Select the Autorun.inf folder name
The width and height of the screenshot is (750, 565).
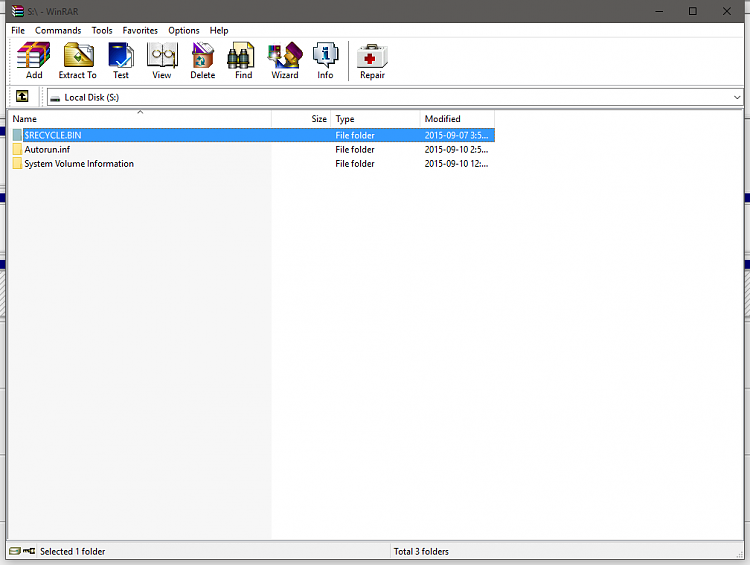47,149
